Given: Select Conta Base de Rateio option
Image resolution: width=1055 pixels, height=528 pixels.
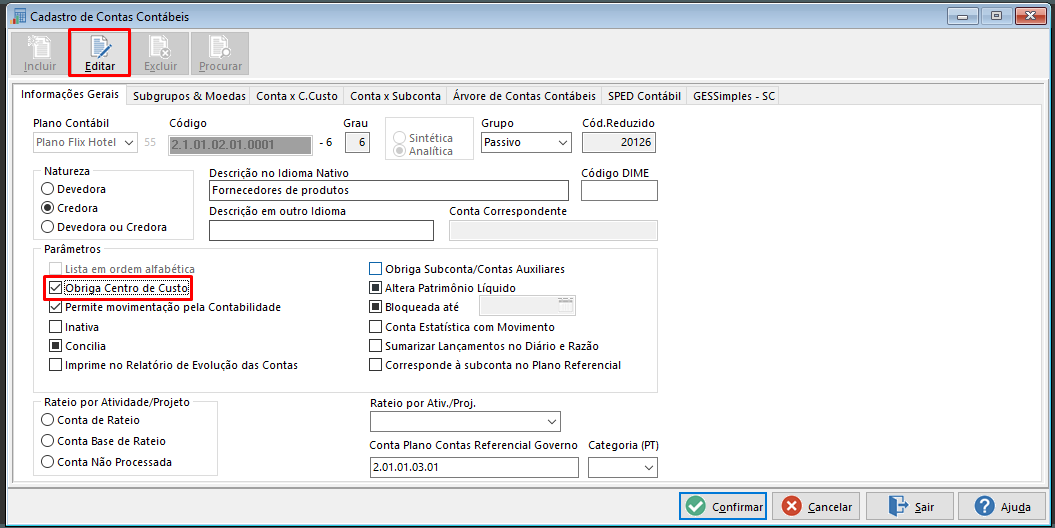Looking at the screenshot, I should coord(48,441).
